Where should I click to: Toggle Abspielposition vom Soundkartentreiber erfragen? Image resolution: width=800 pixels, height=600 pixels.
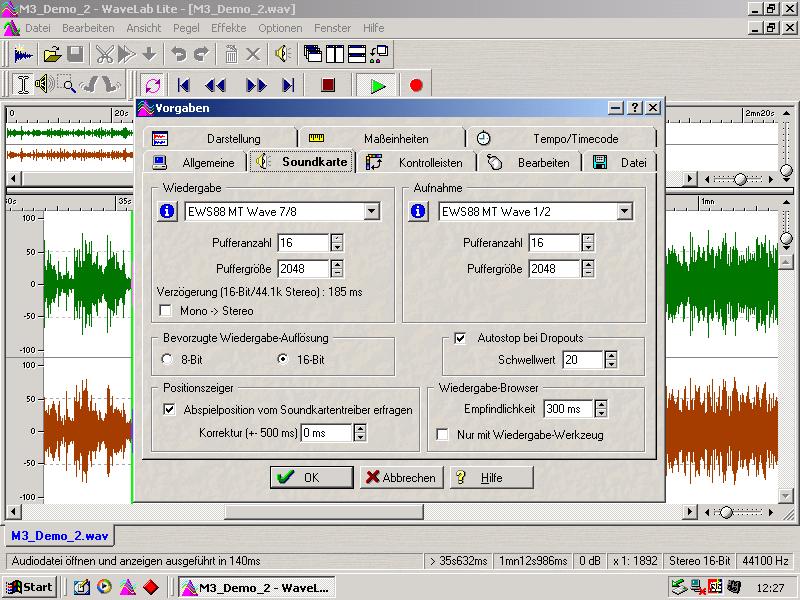[x=169, y=409]
